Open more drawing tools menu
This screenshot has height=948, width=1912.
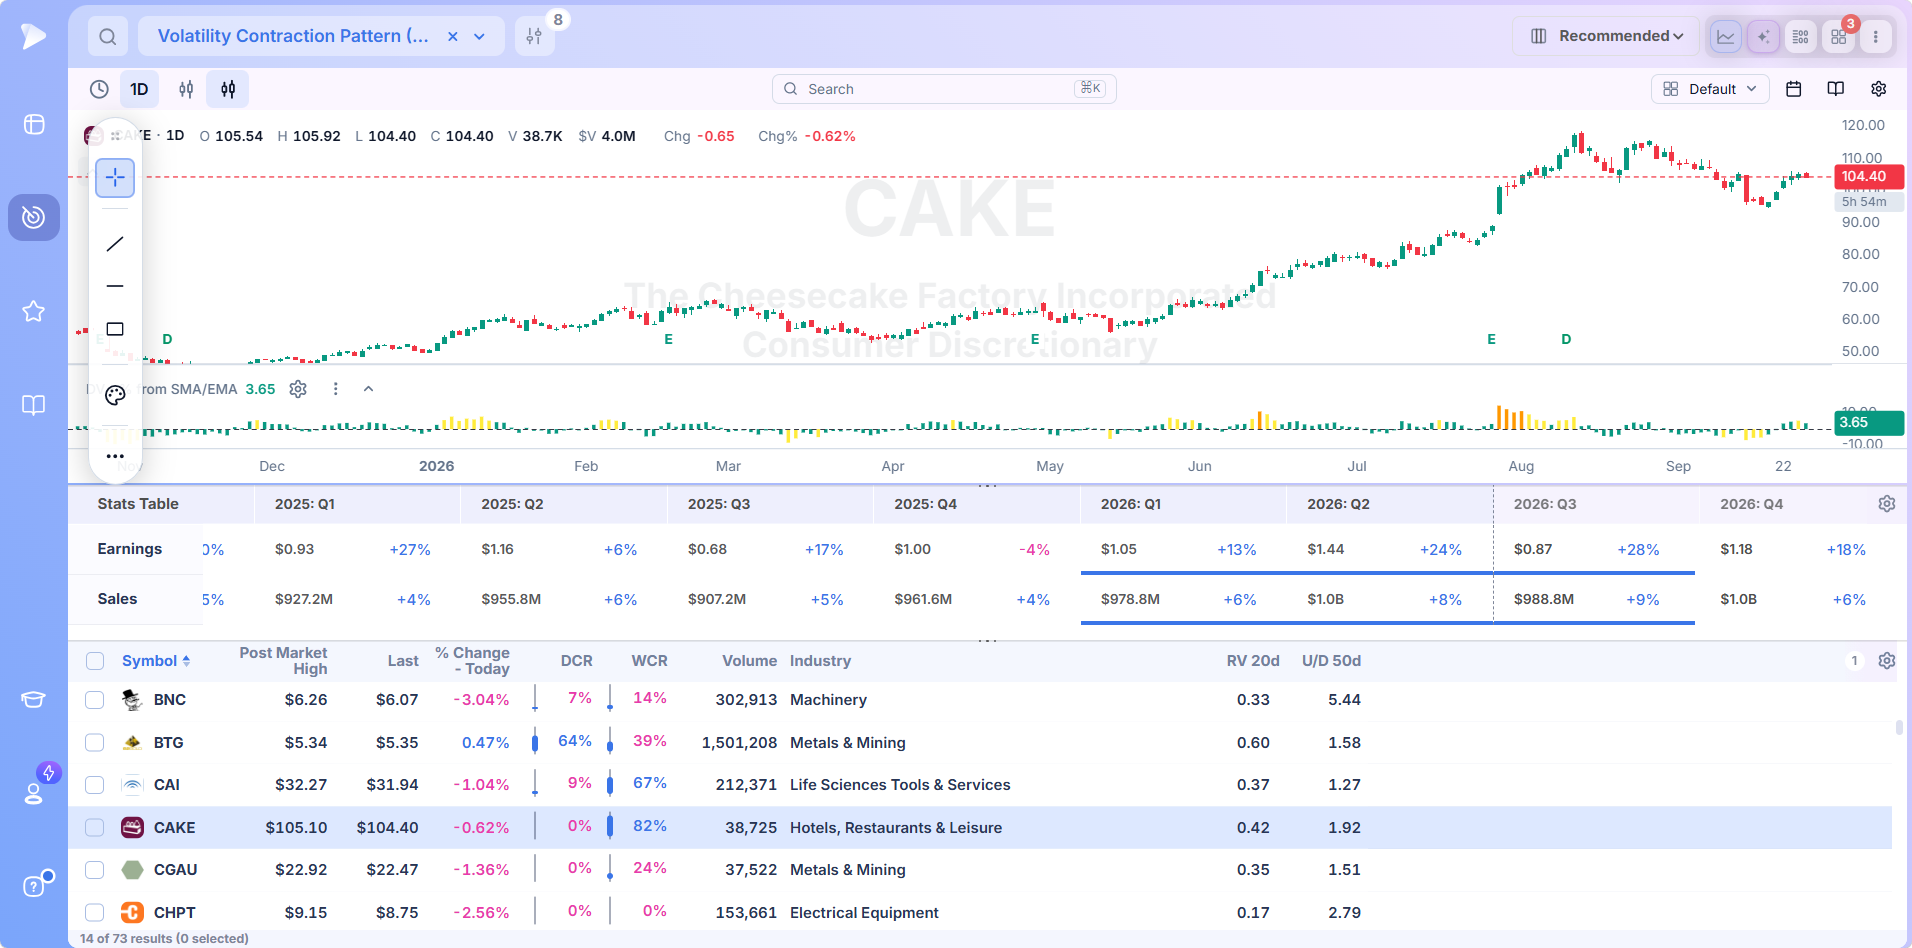[115, 456]
